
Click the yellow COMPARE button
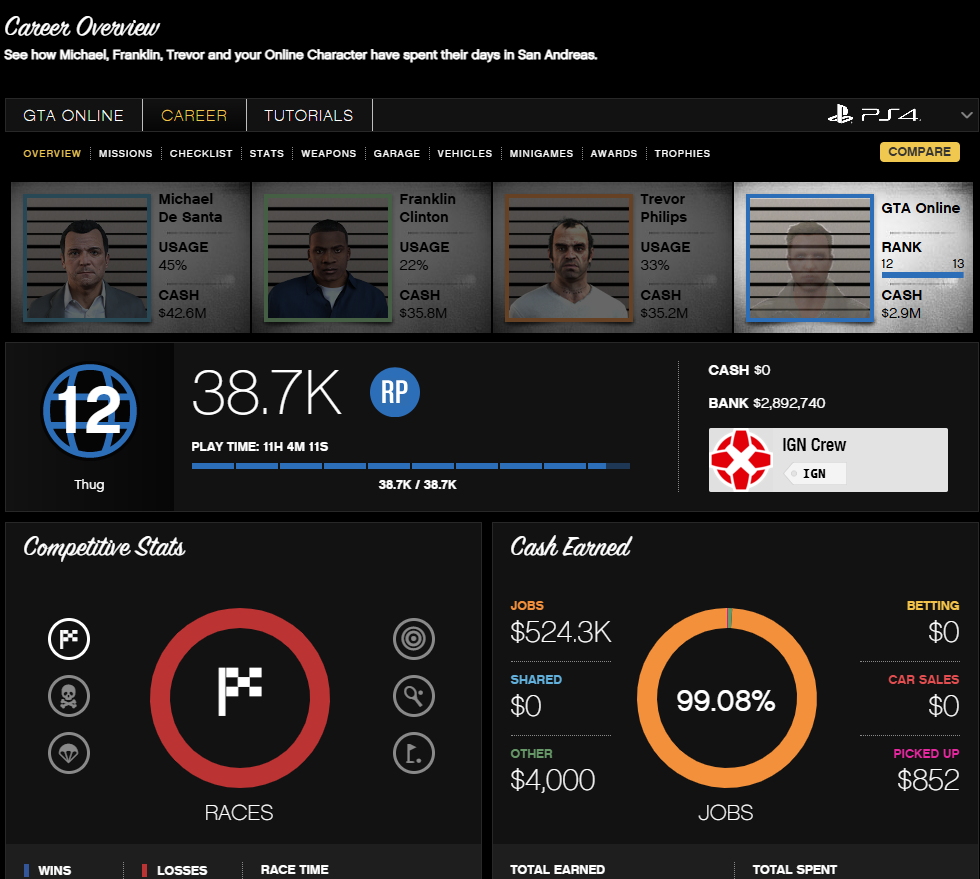point(919,152)
